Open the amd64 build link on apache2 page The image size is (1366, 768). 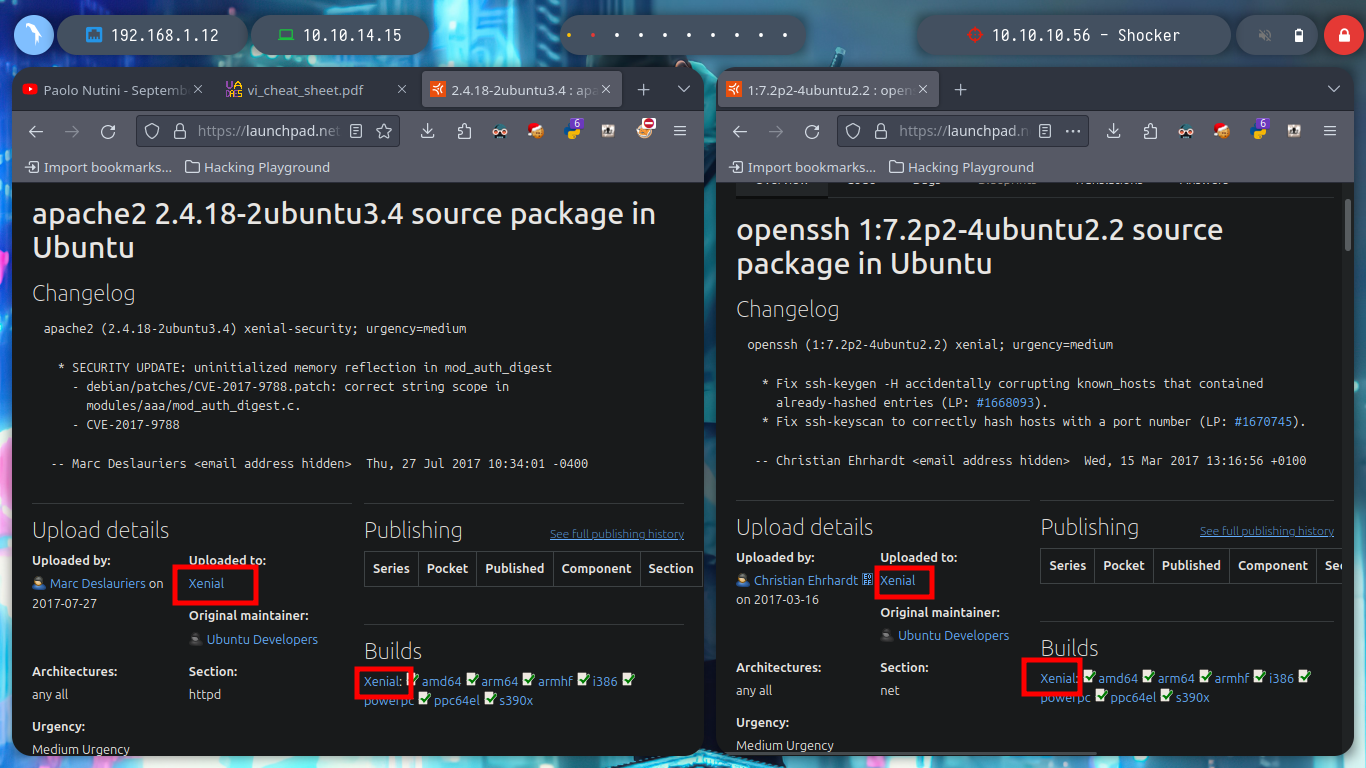point(441,681)
